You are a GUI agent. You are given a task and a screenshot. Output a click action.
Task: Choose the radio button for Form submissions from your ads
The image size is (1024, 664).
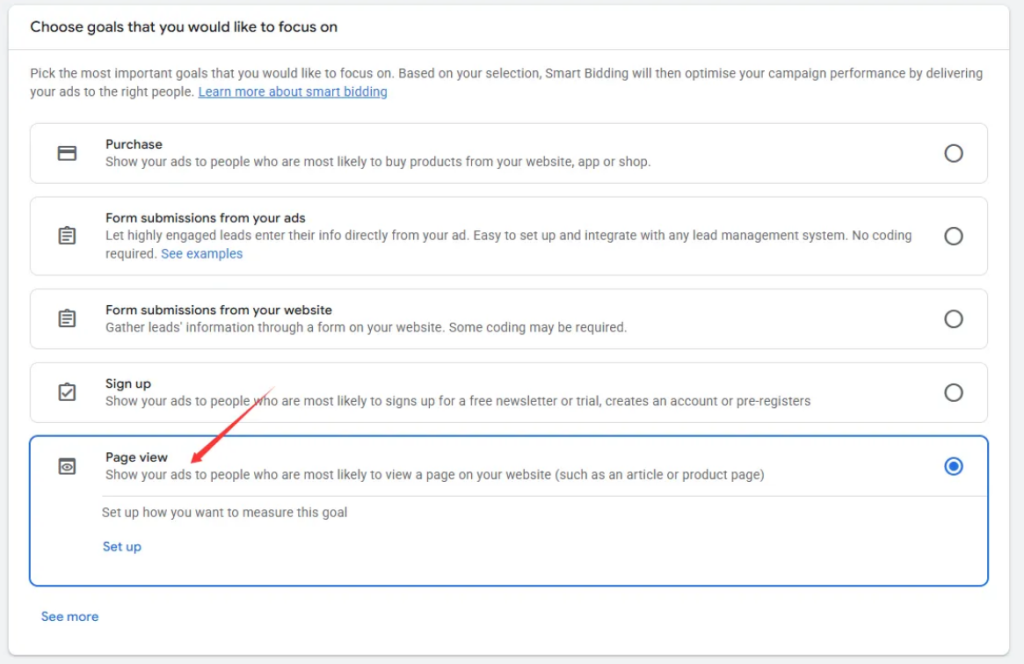click(953, 236)
